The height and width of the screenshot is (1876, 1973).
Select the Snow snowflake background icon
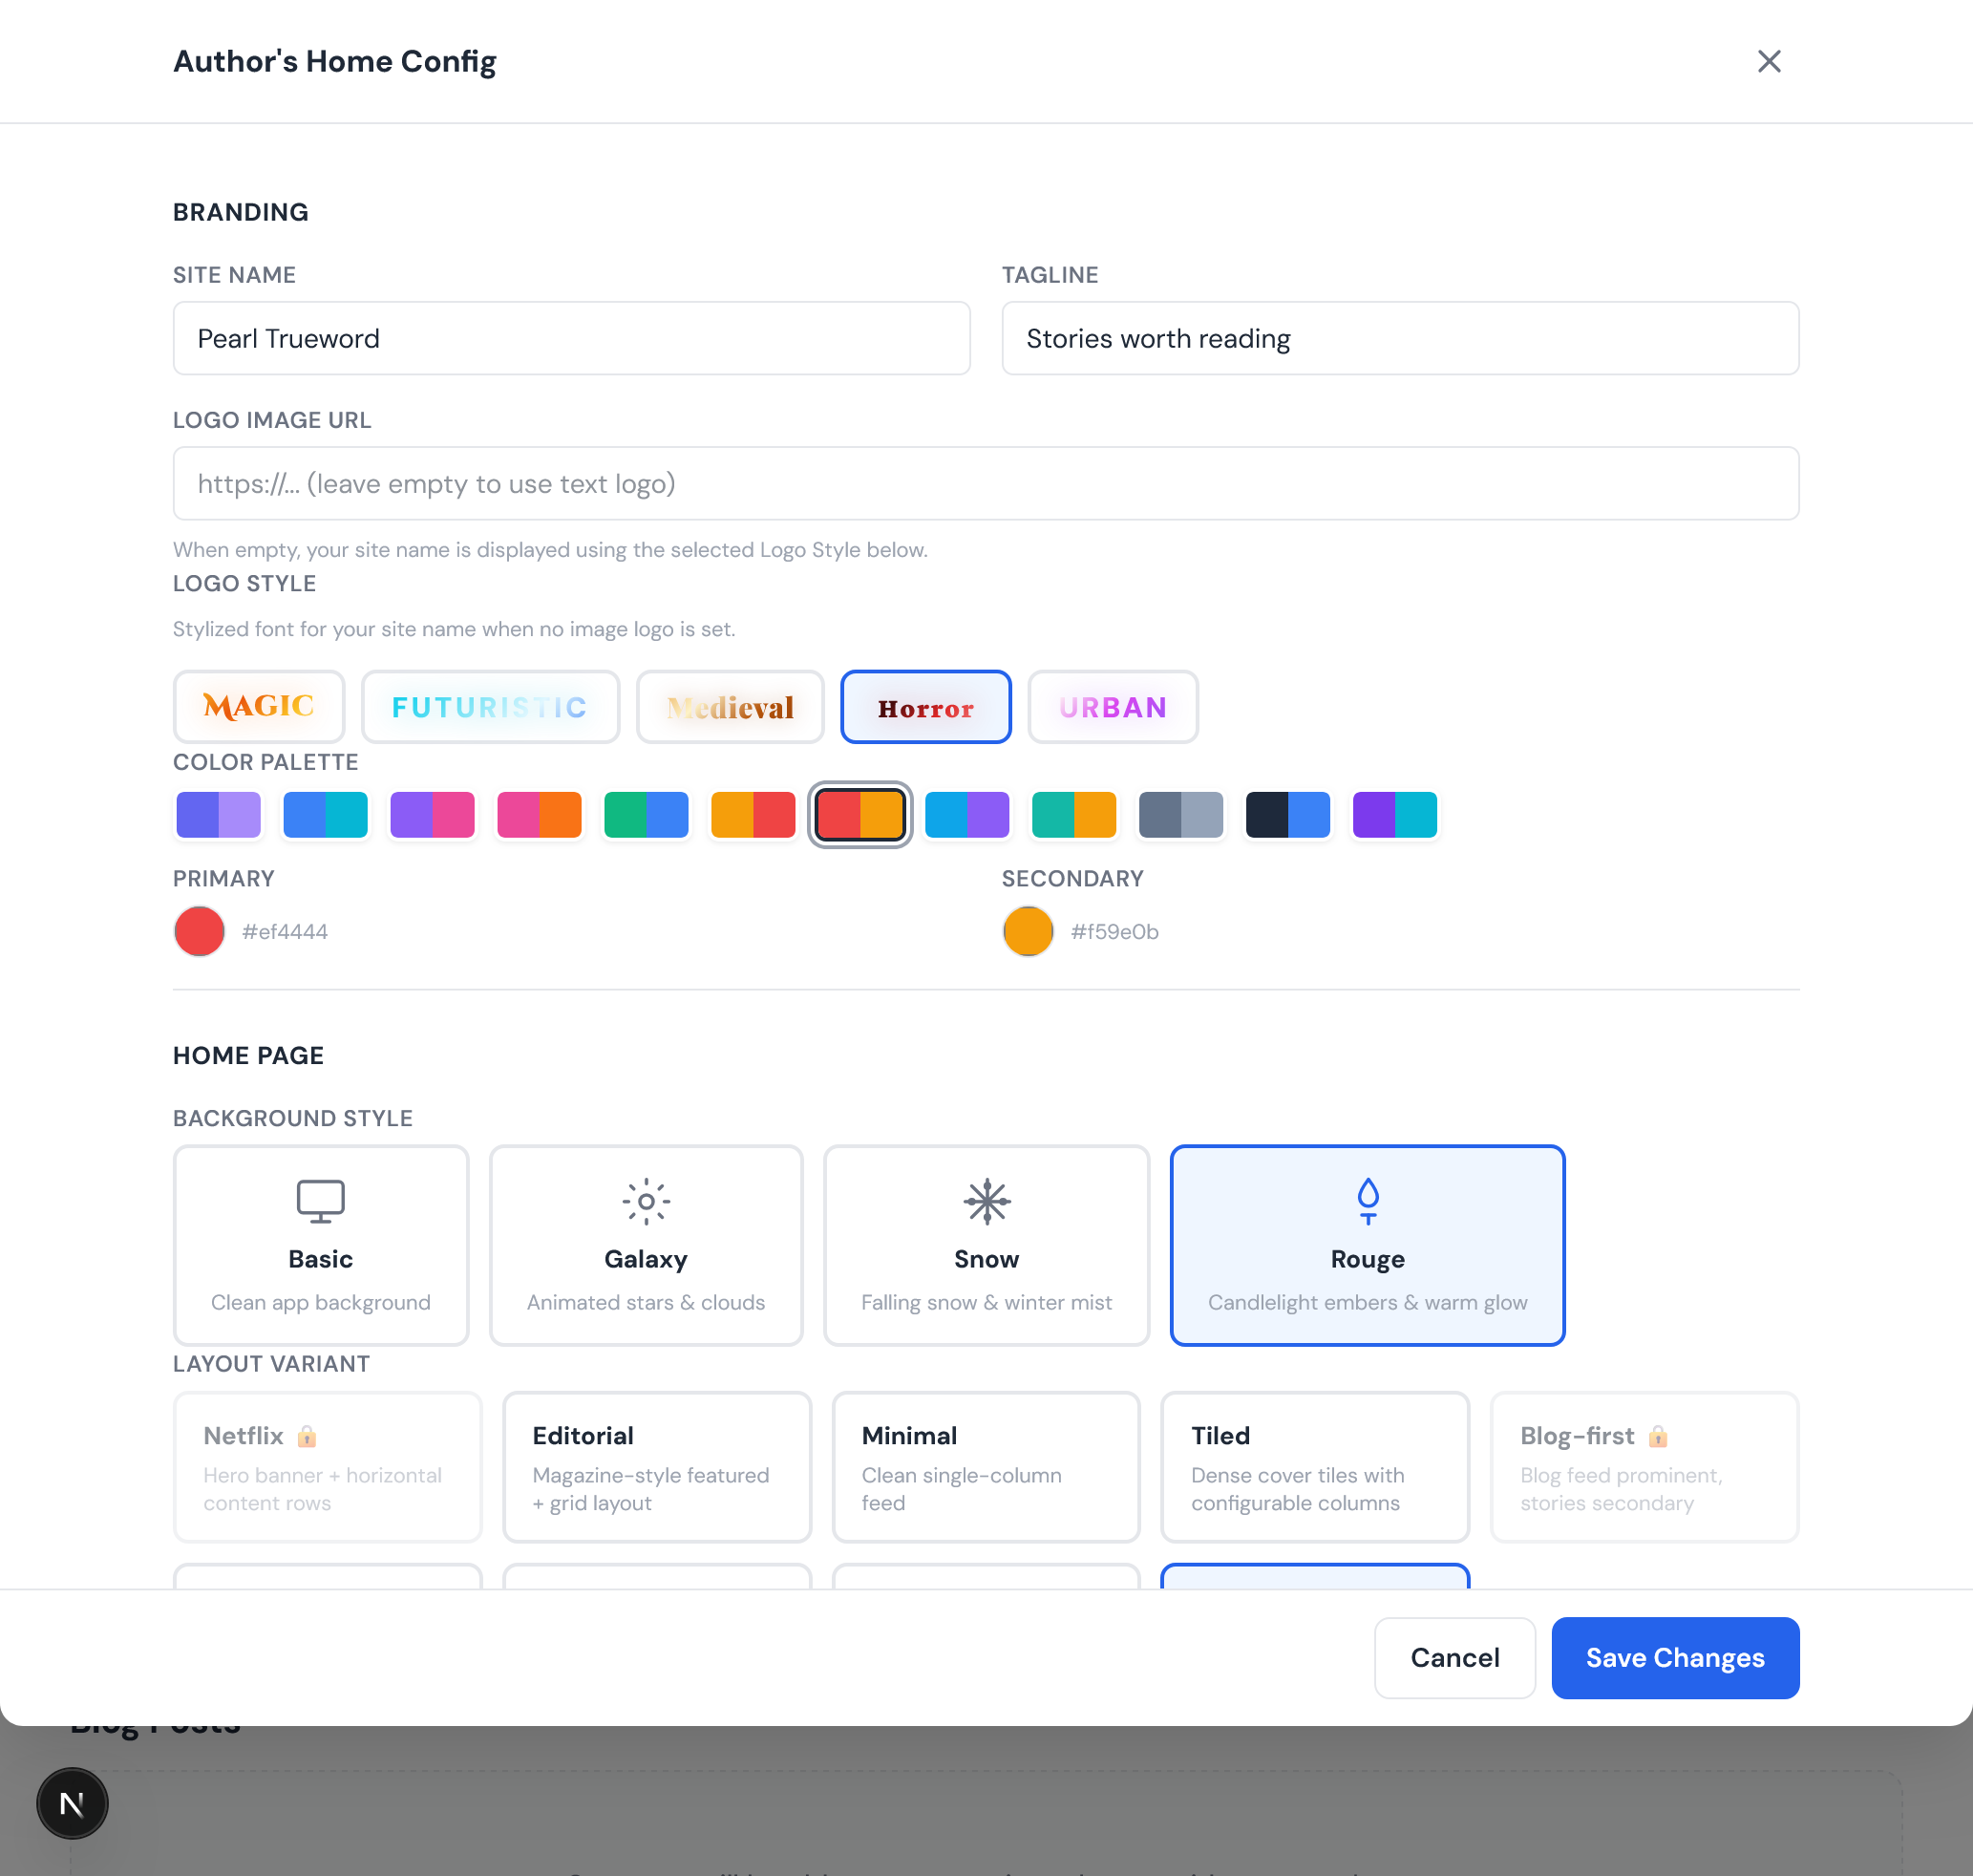[986, 1202]
